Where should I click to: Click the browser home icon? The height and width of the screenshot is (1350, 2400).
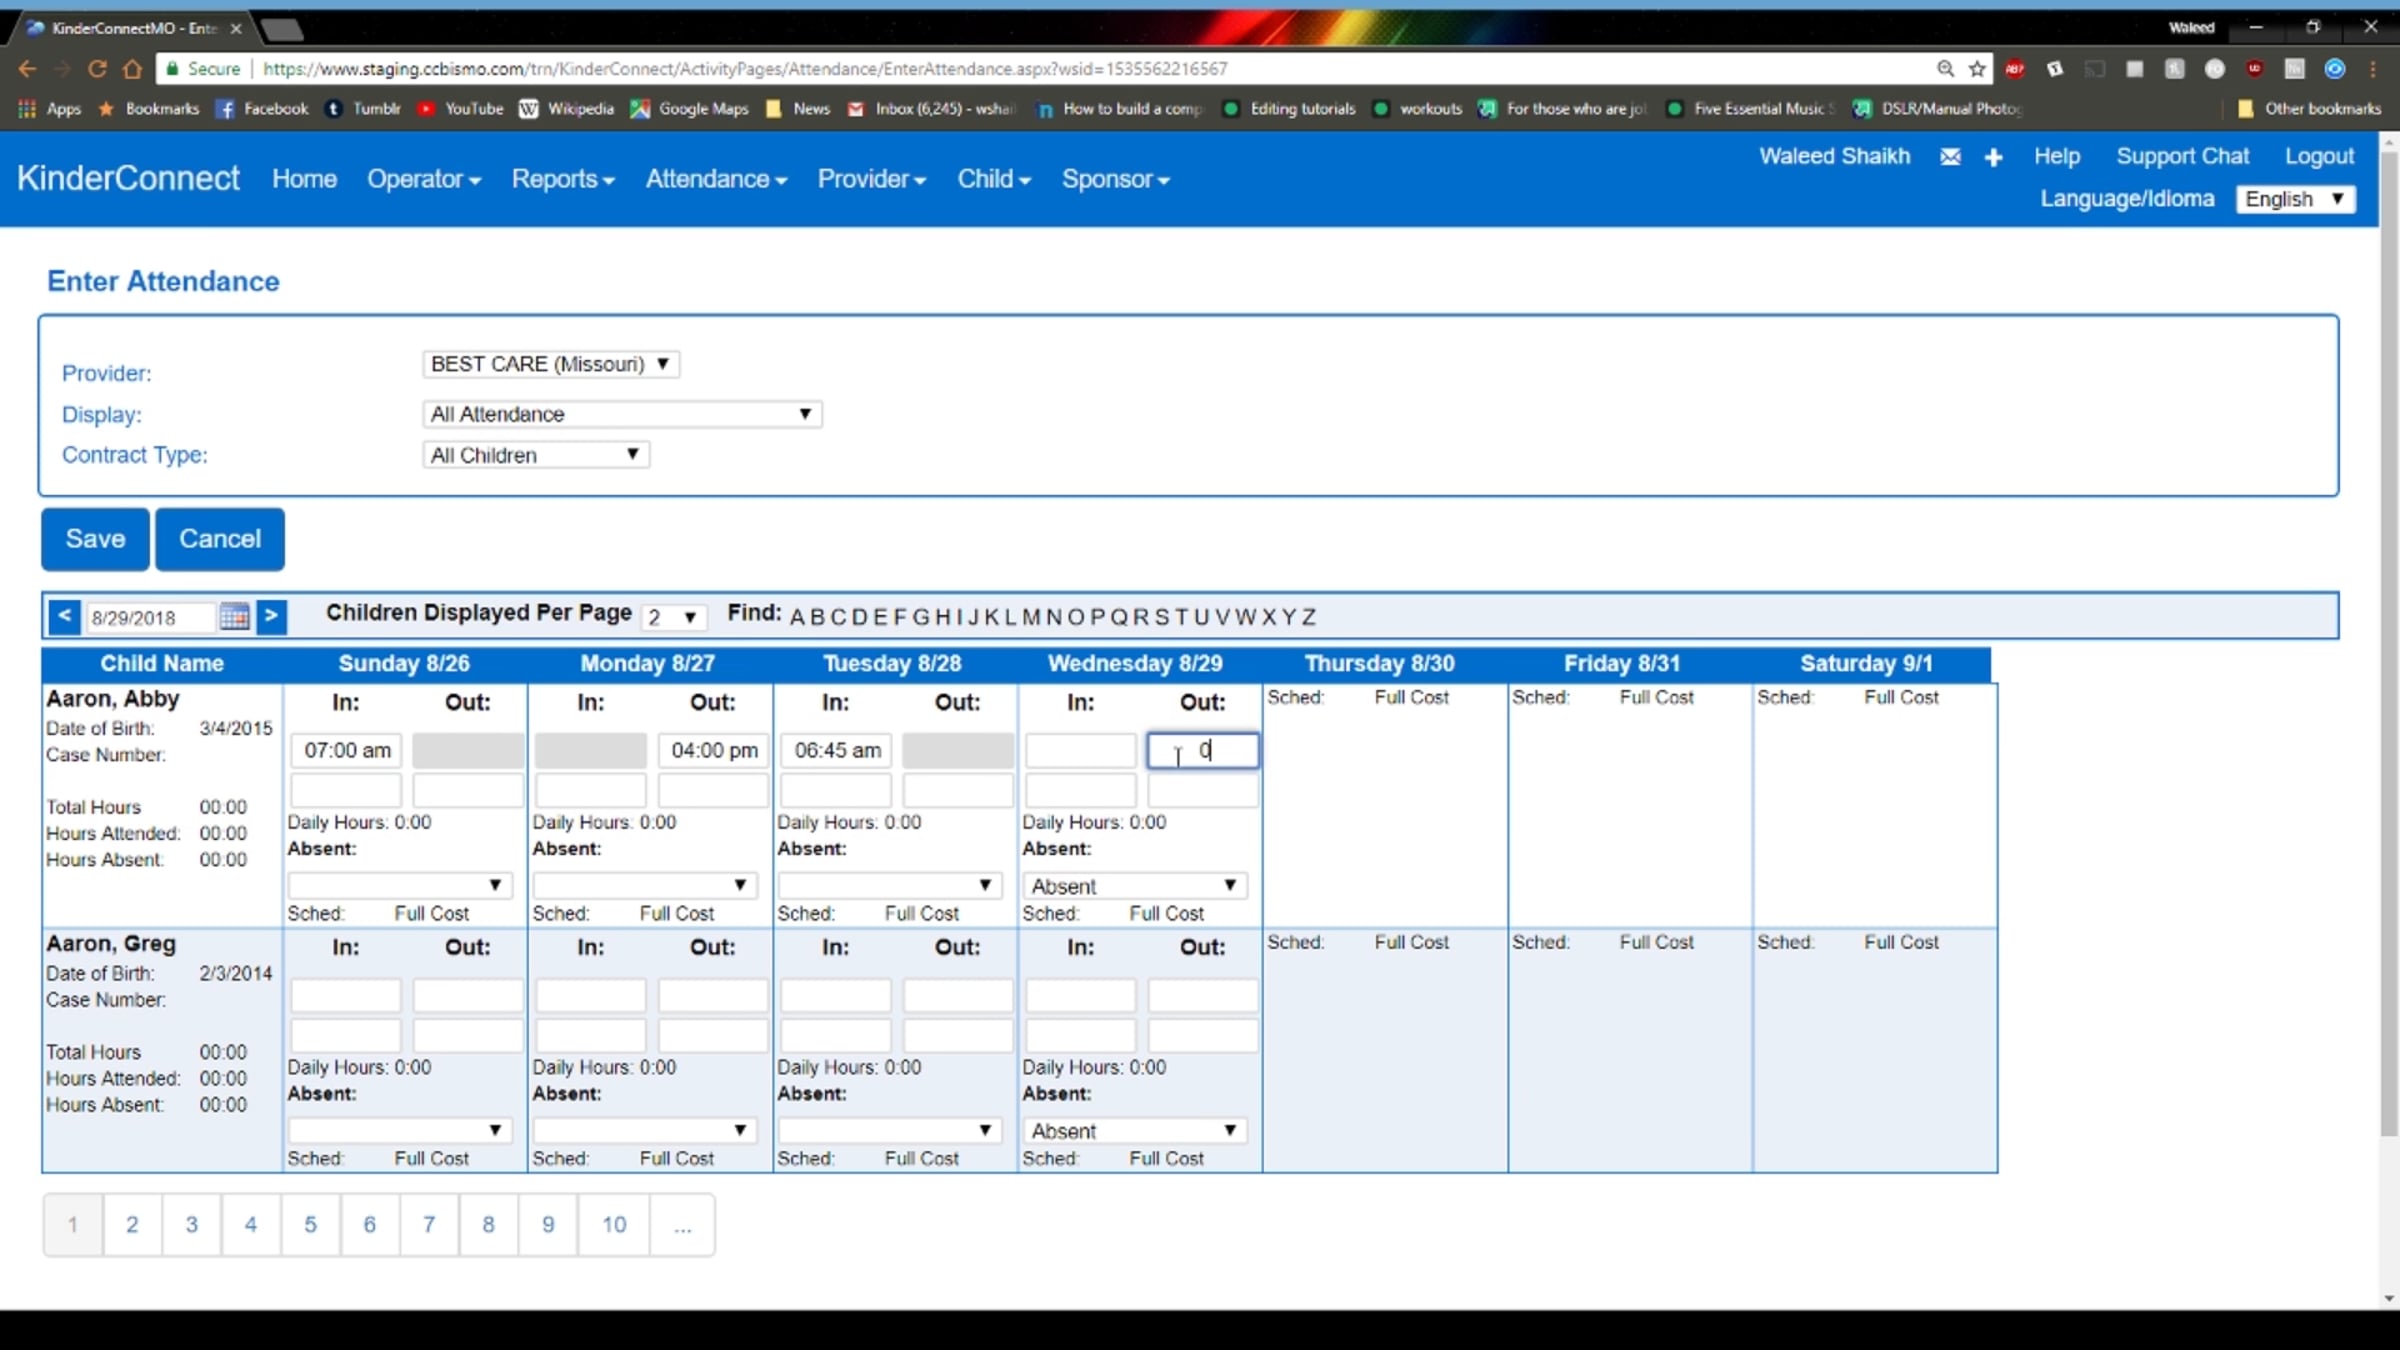click(132, 69)
